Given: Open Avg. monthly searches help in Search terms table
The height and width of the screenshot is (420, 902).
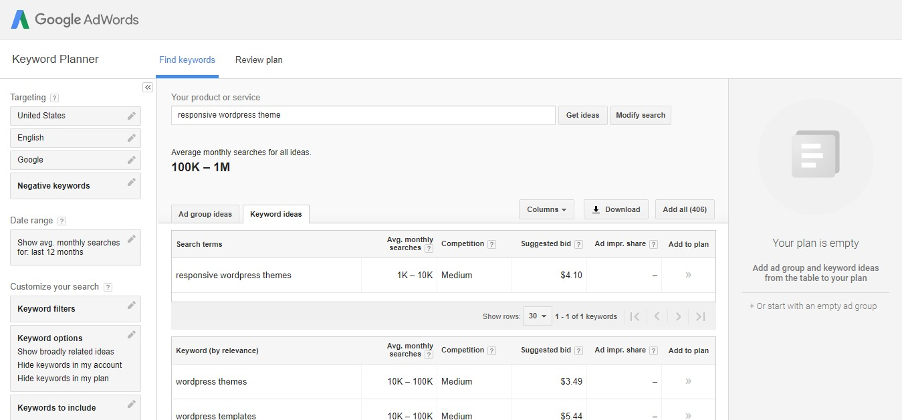Looking at the screenshot, I should 429,249.
